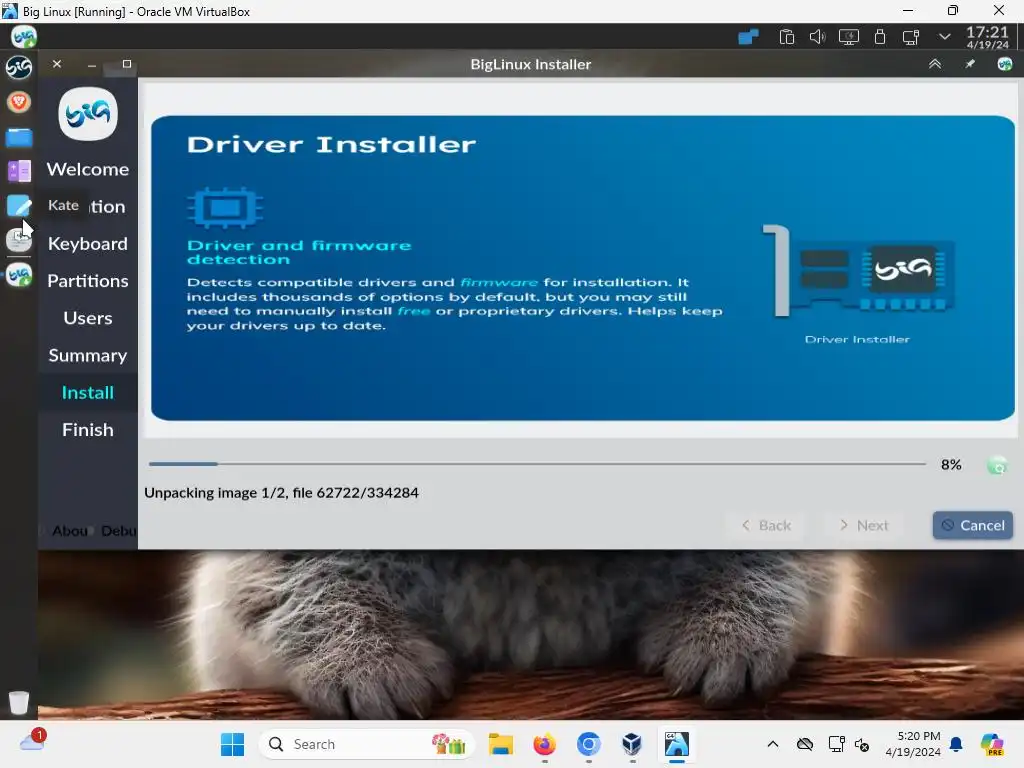Click the italic free link text
Image resolution: width=1024 pixels, height=768 pixels.
point(414,311)
